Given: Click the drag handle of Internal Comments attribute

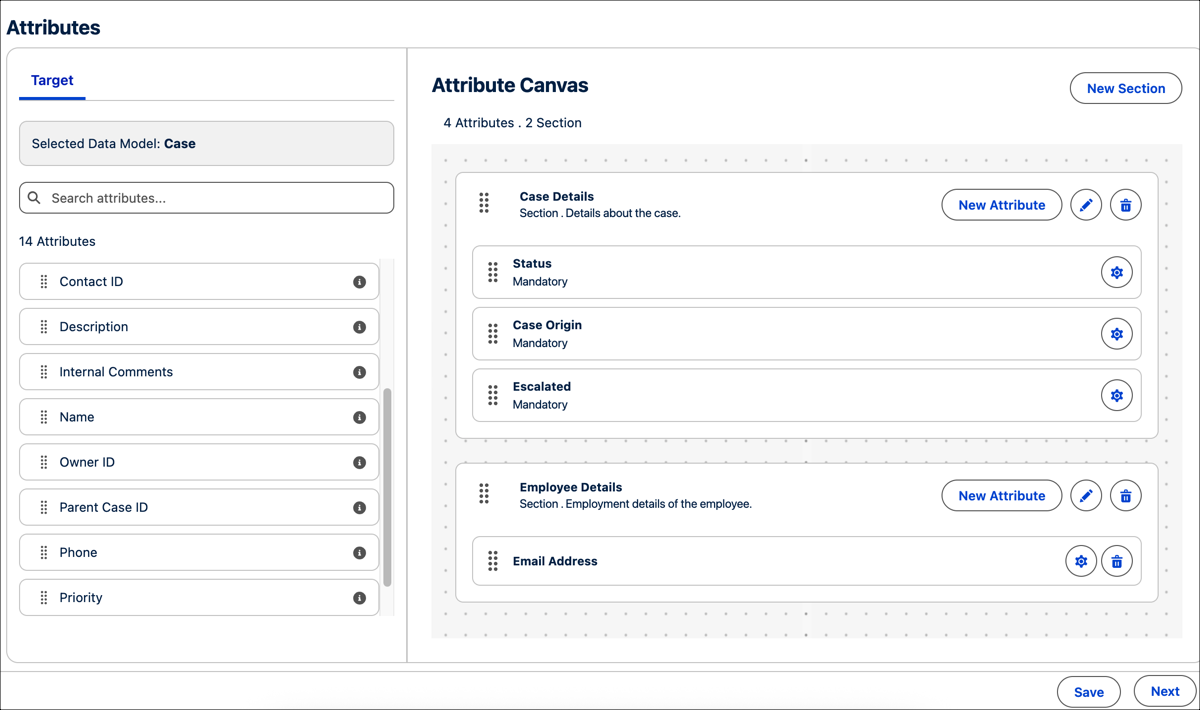Looking at the screenshot, I should click(x=44, y=372).
